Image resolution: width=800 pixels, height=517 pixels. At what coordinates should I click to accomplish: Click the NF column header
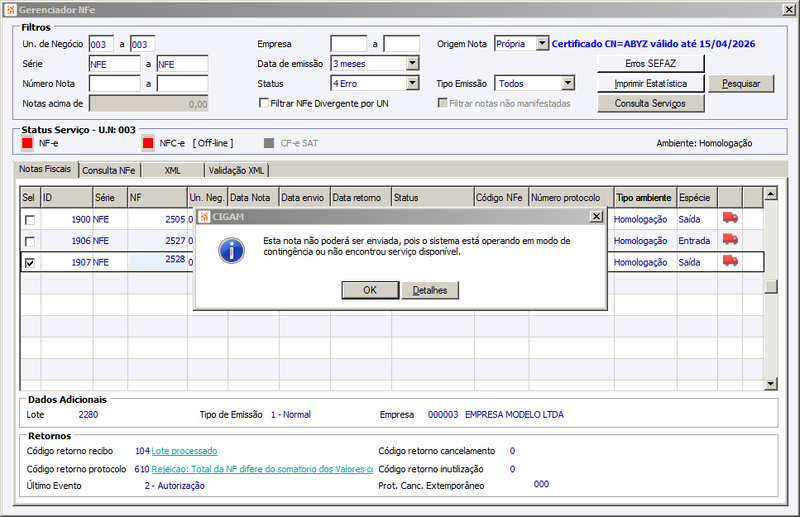(157, 198)
